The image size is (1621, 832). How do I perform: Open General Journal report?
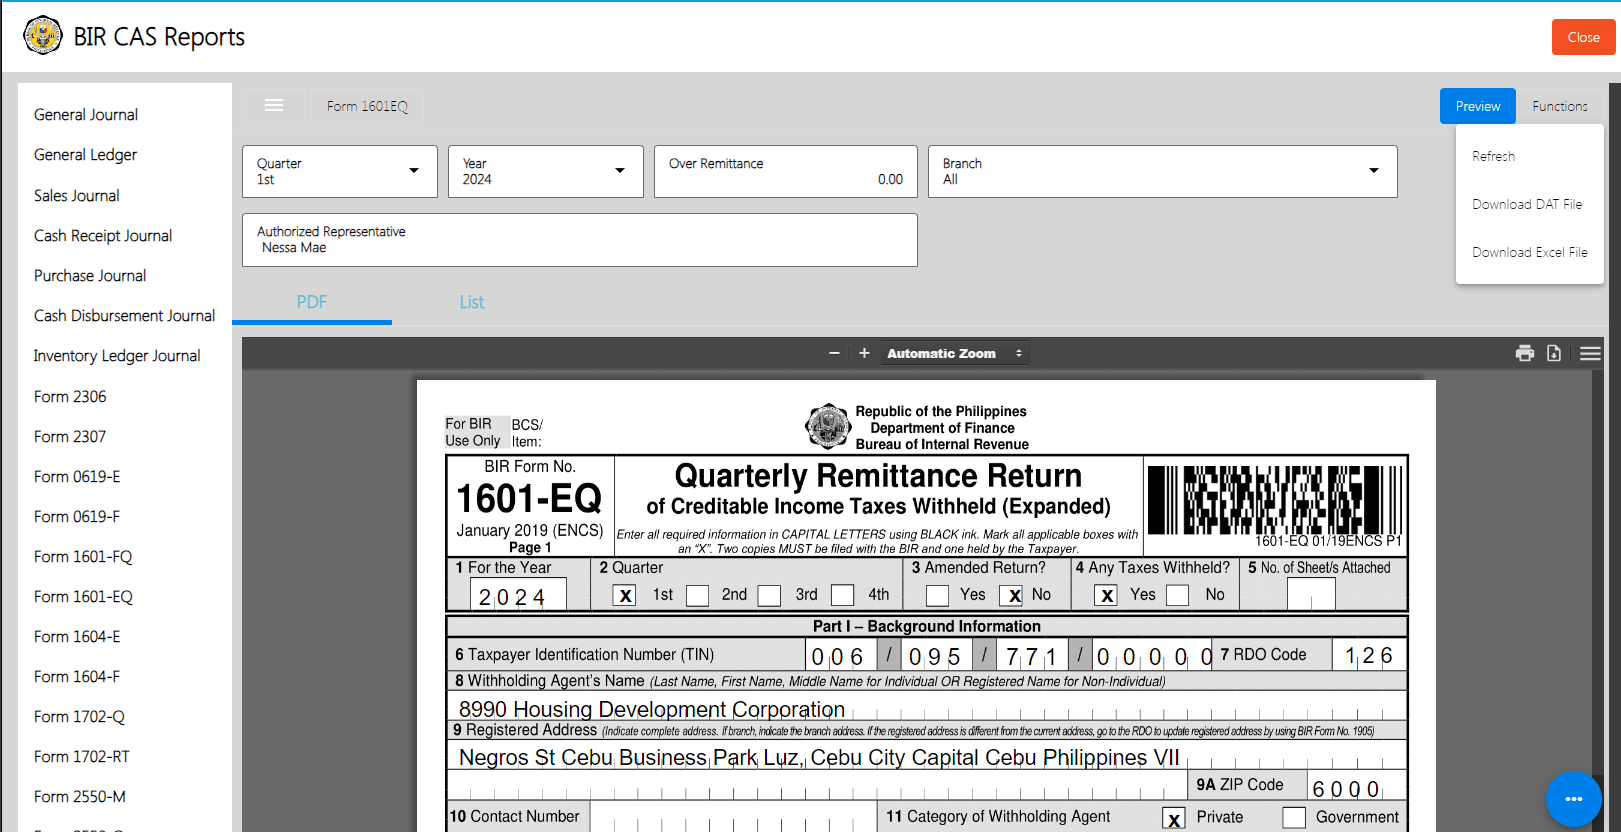click(x=86, y=115)
